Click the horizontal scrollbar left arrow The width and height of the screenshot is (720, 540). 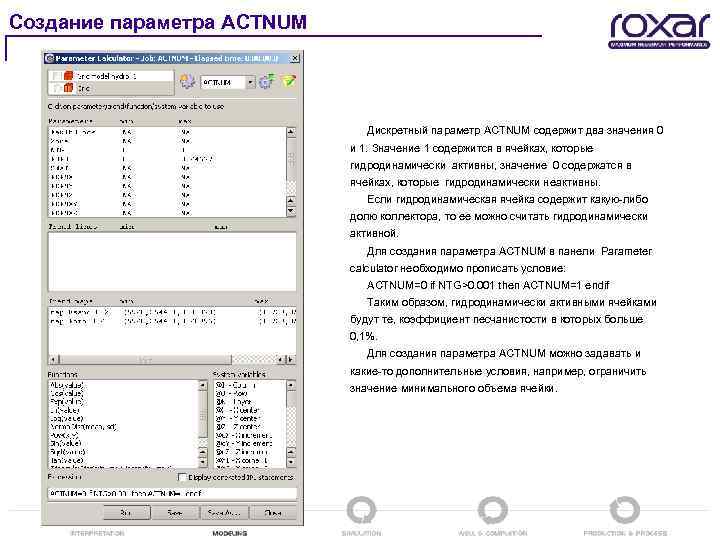(x=54, y=359)
